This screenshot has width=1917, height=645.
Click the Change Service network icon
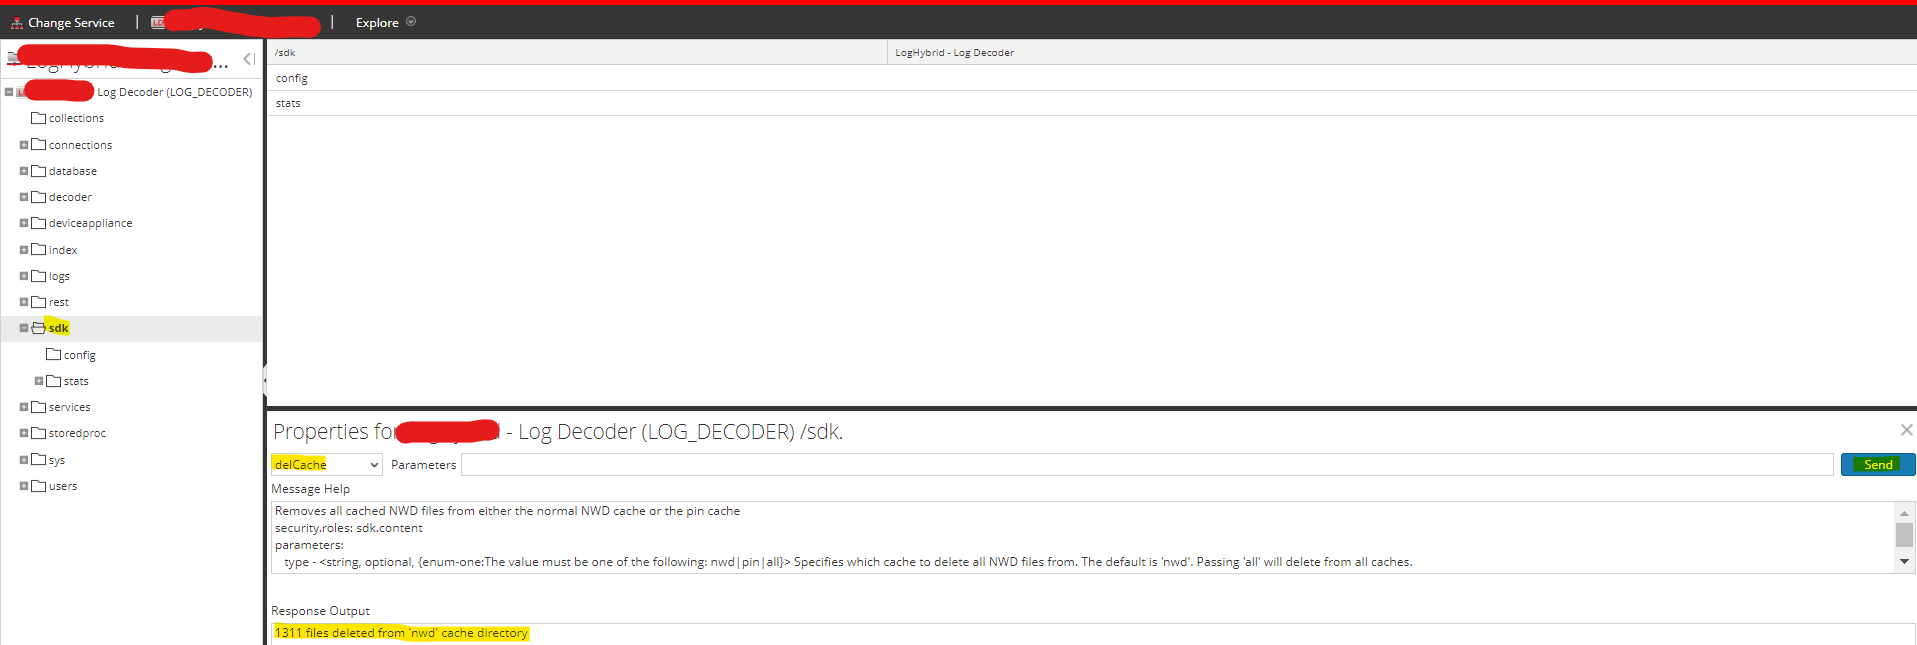[x=17, y=22]
